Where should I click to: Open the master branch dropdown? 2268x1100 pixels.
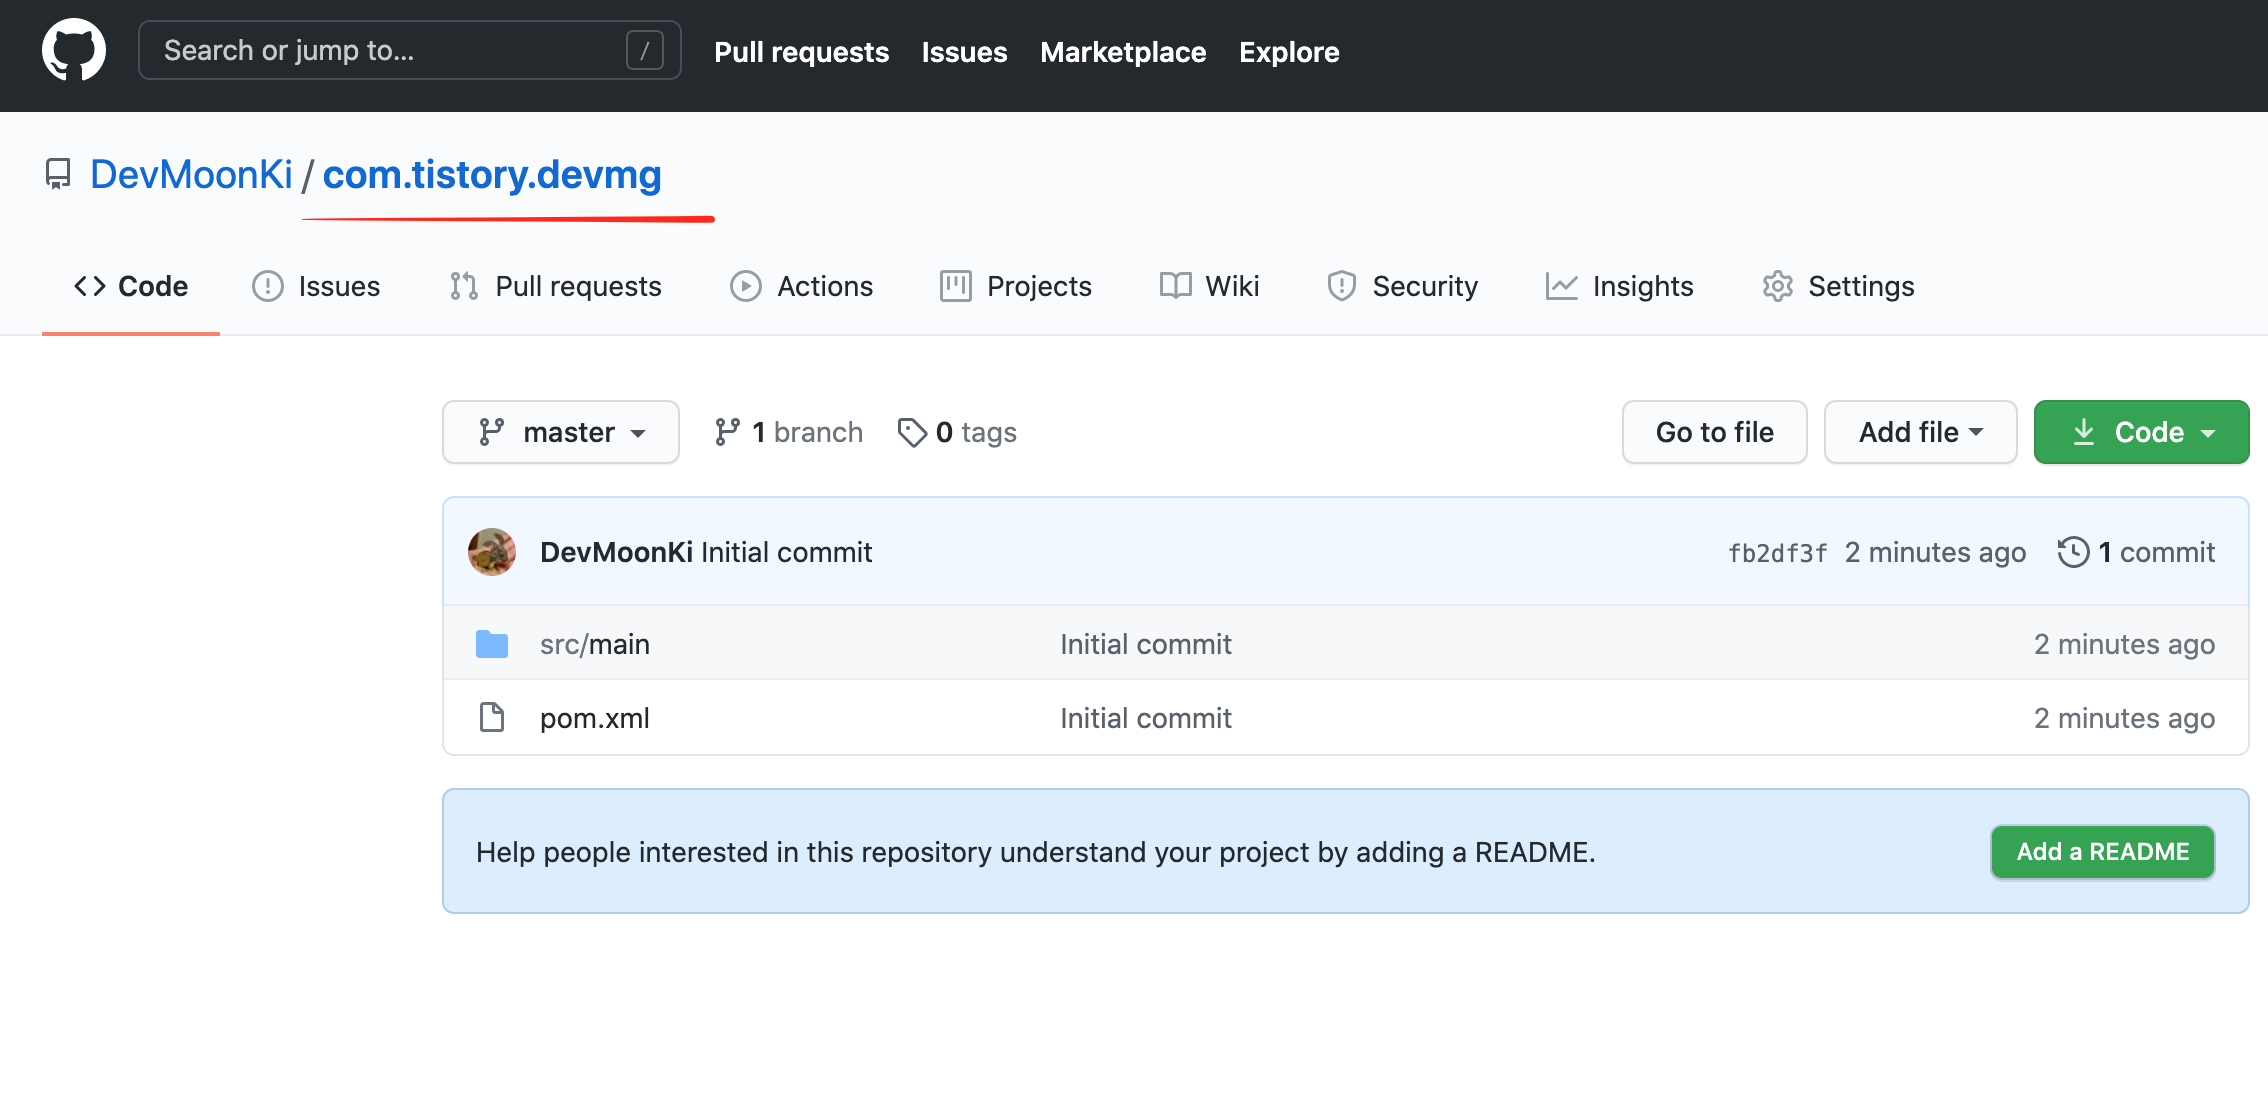point(561,432)
